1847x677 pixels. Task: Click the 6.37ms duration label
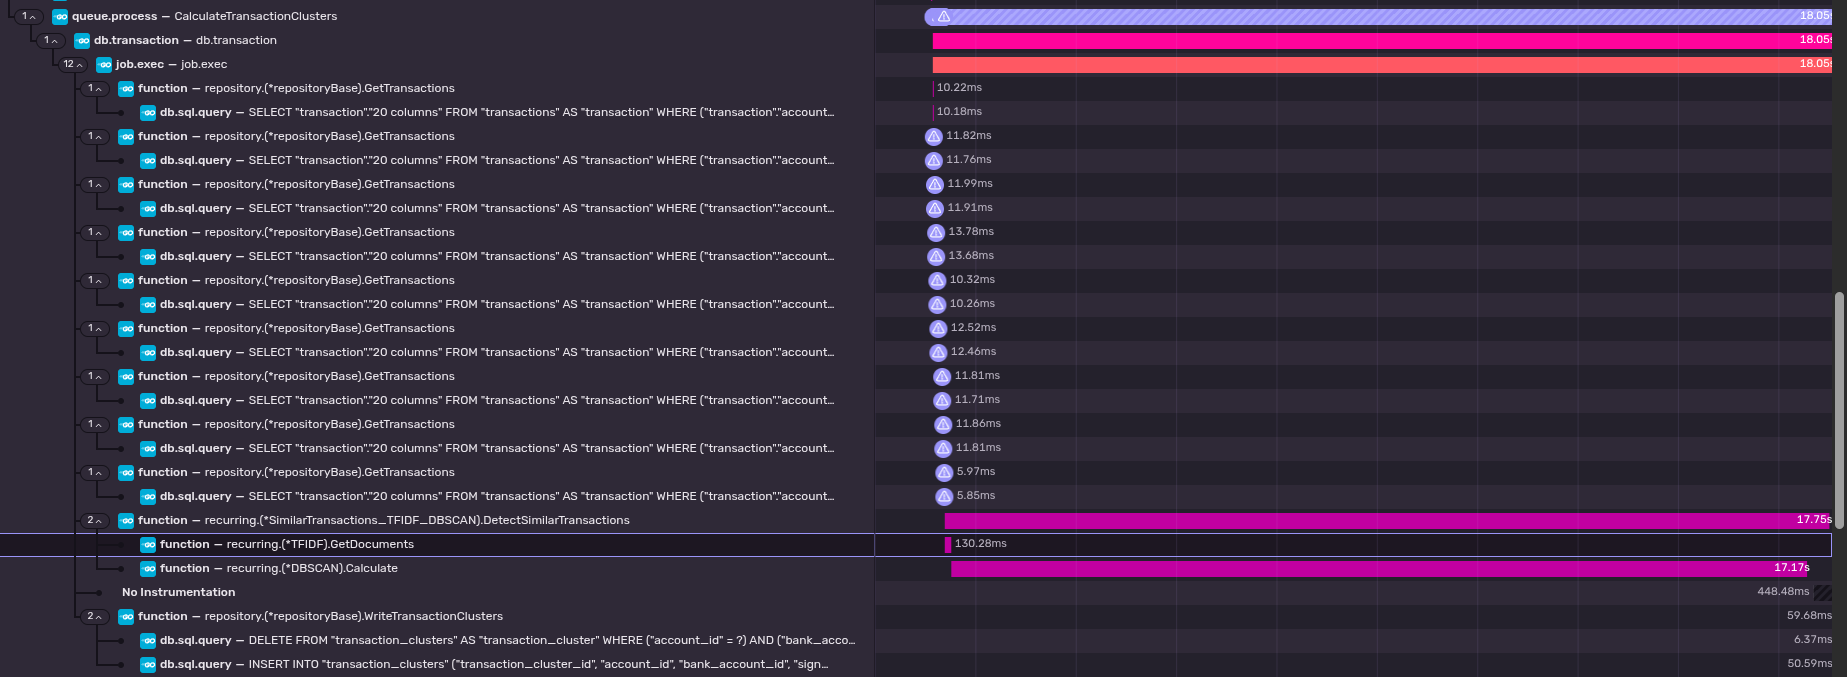pos(1813,640)
